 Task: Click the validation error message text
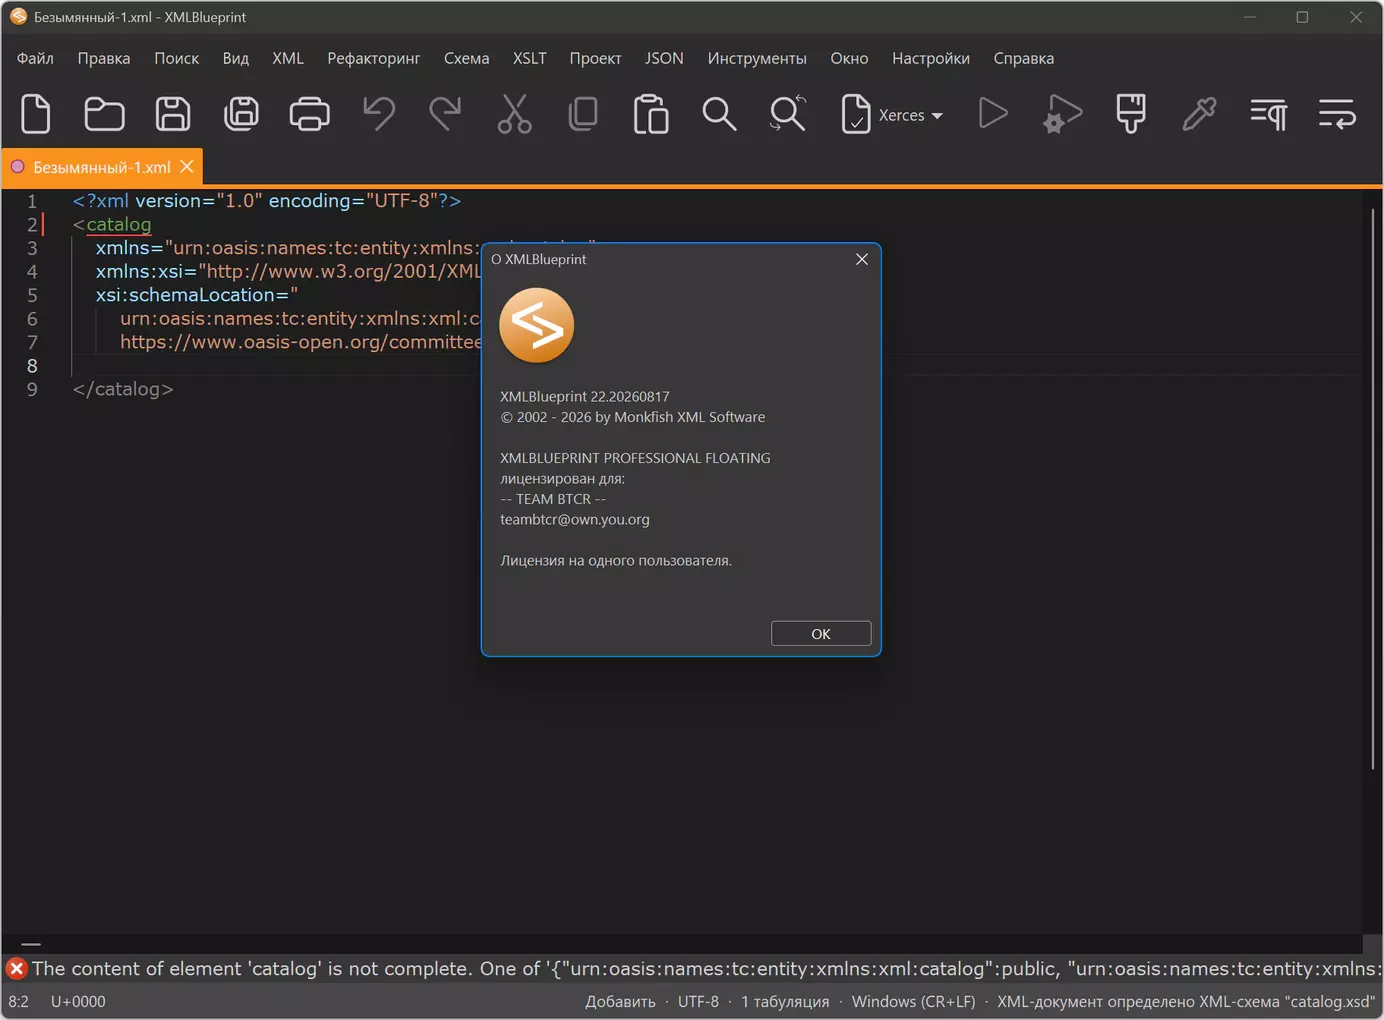[x=707, y=968]
